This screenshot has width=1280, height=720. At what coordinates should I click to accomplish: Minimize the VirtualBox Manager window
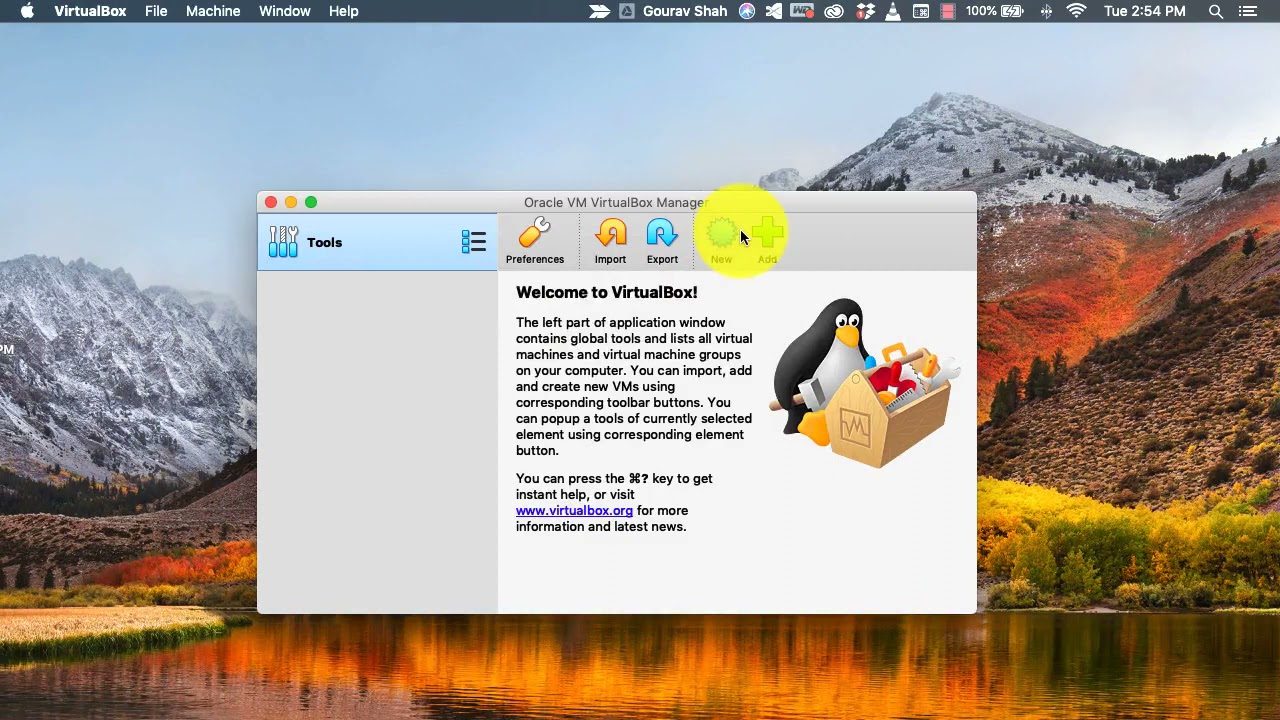291,202
